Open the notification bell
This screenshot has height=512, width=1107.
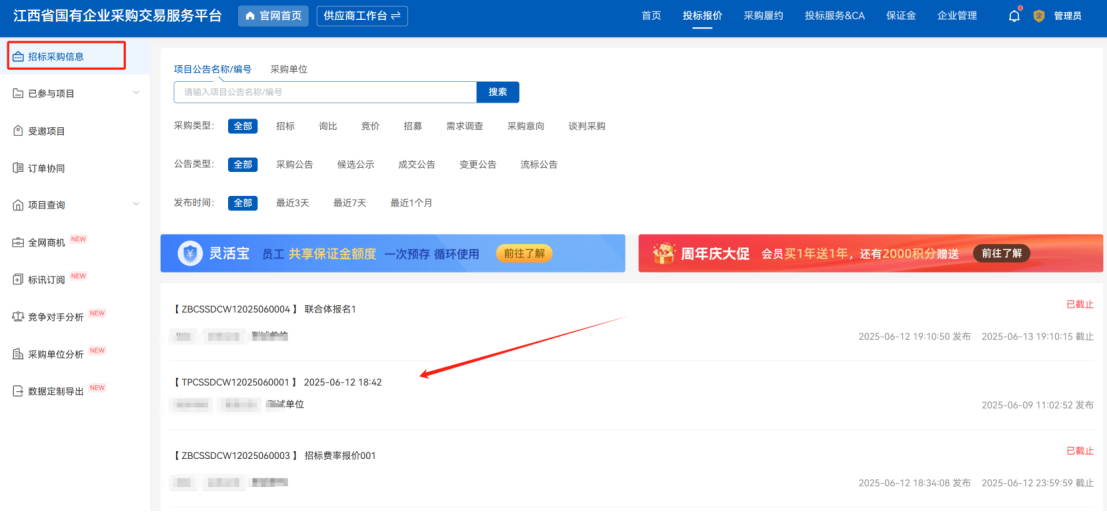[x=1015, y=16]
